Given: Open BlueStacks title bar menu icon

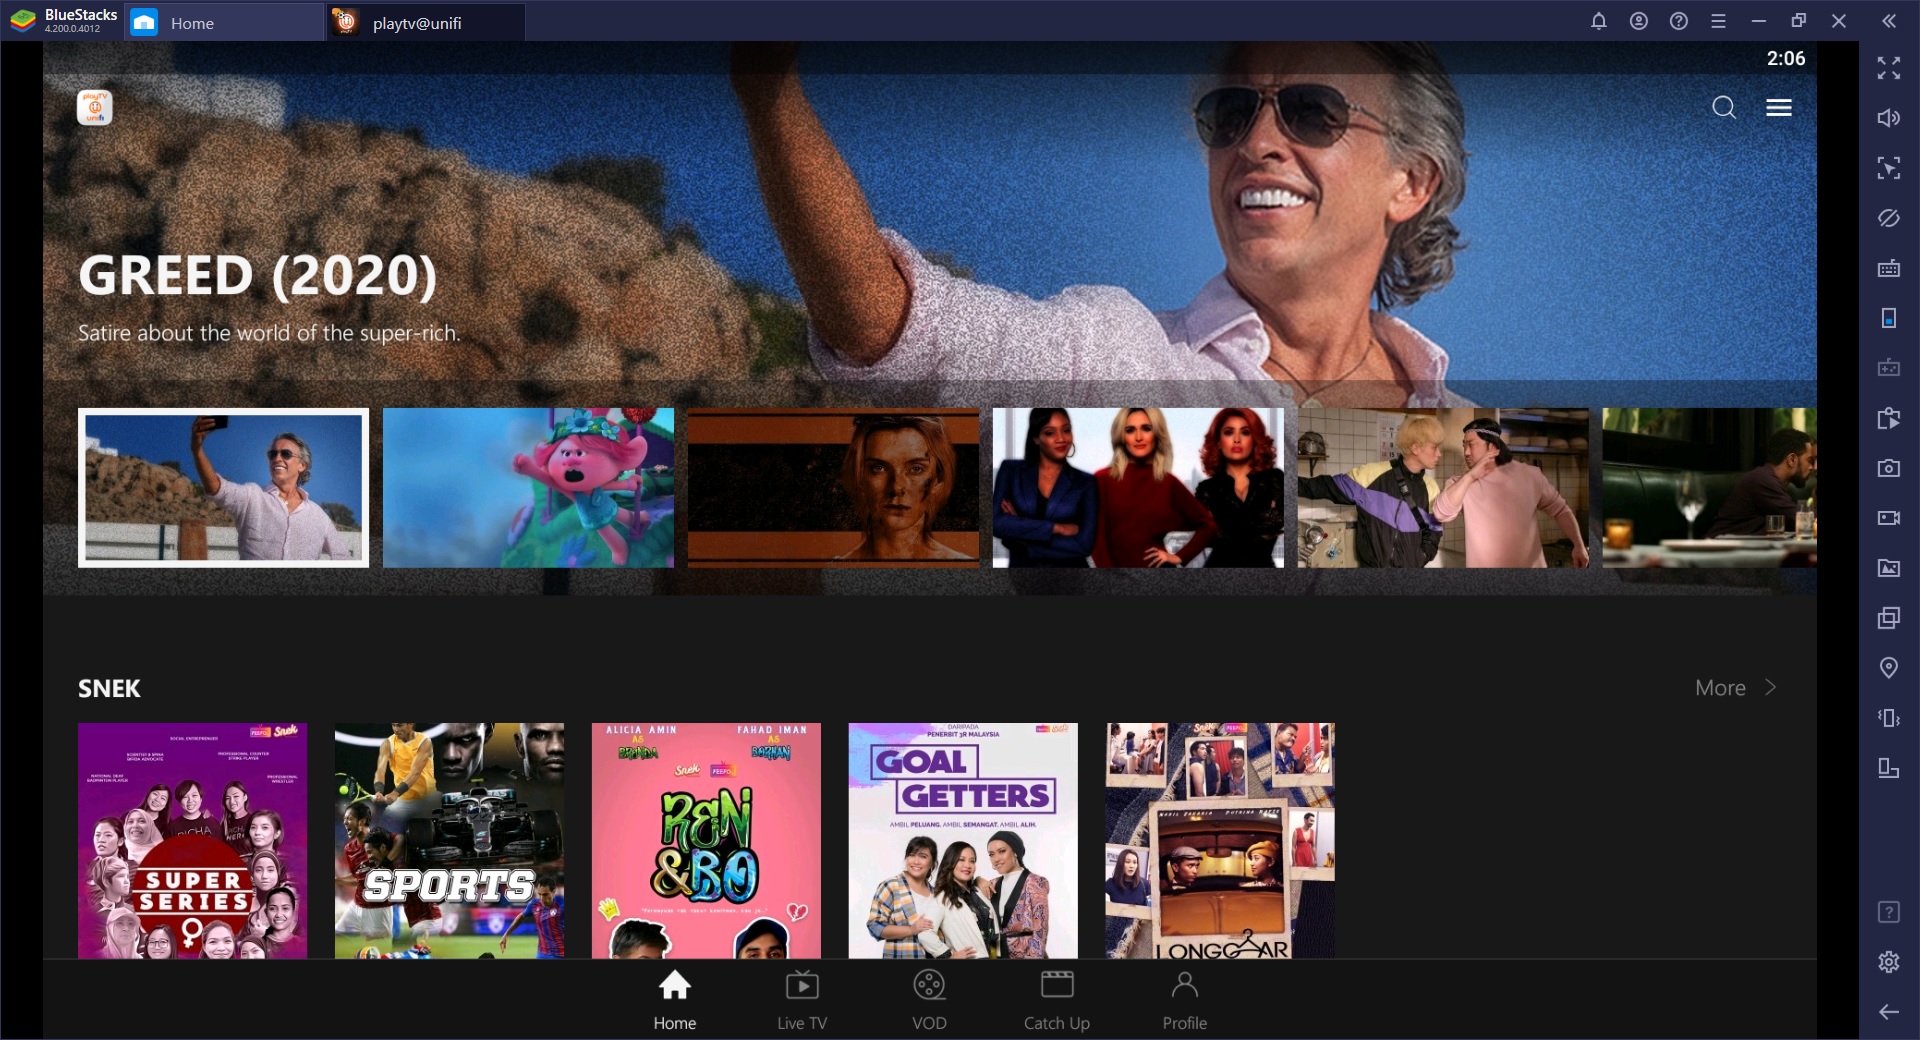Looking at the screenshot, I should [x=1719, y=21].
